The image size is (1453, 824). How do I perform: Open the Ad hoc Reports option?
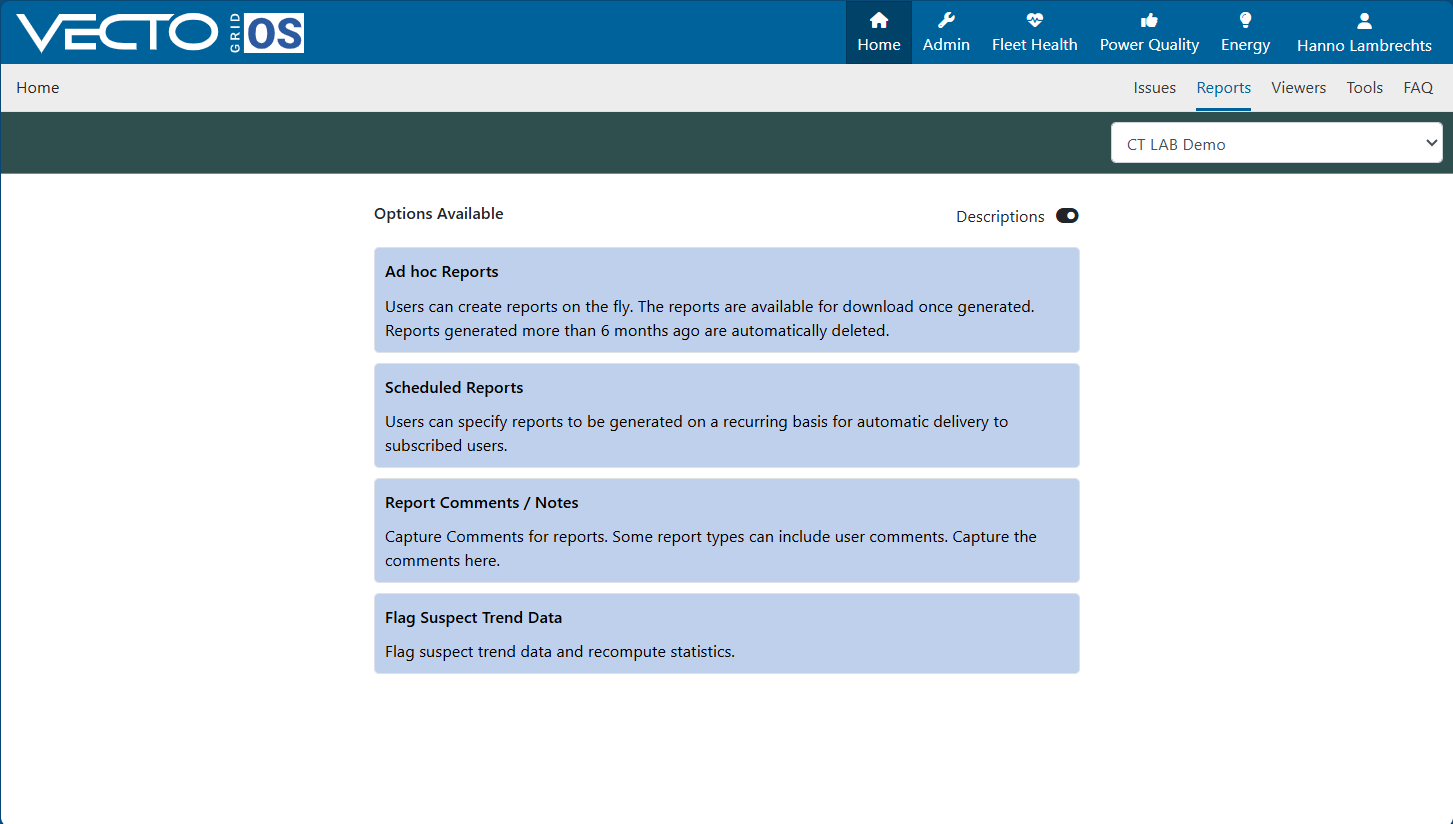pyautogui.click(x=727, y=300)
